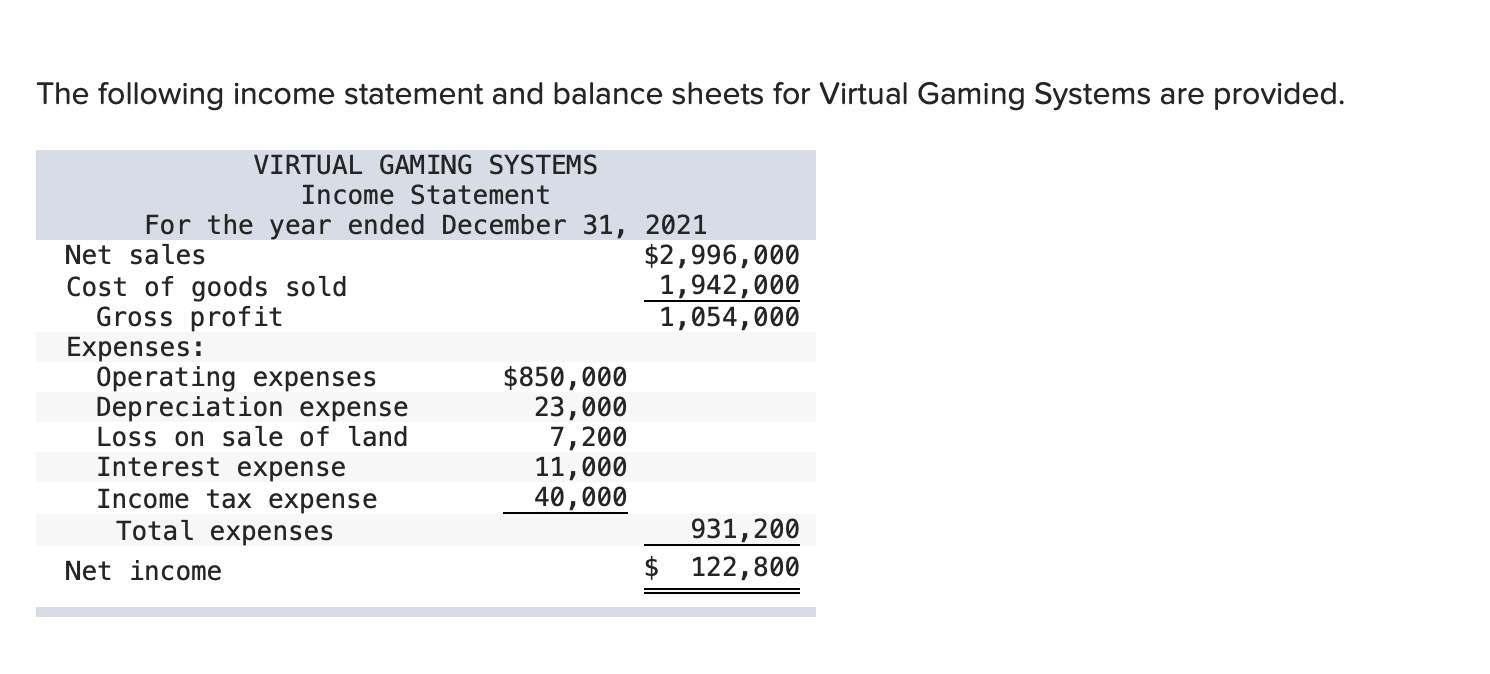Click the fiscal year line ending December 31, 2021

click(426, 225)
